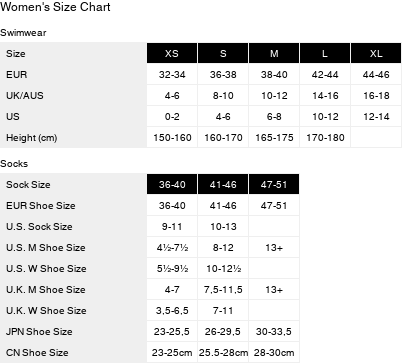Select the 170-180 height cell

pyautogui.click(x=325, y=137)
